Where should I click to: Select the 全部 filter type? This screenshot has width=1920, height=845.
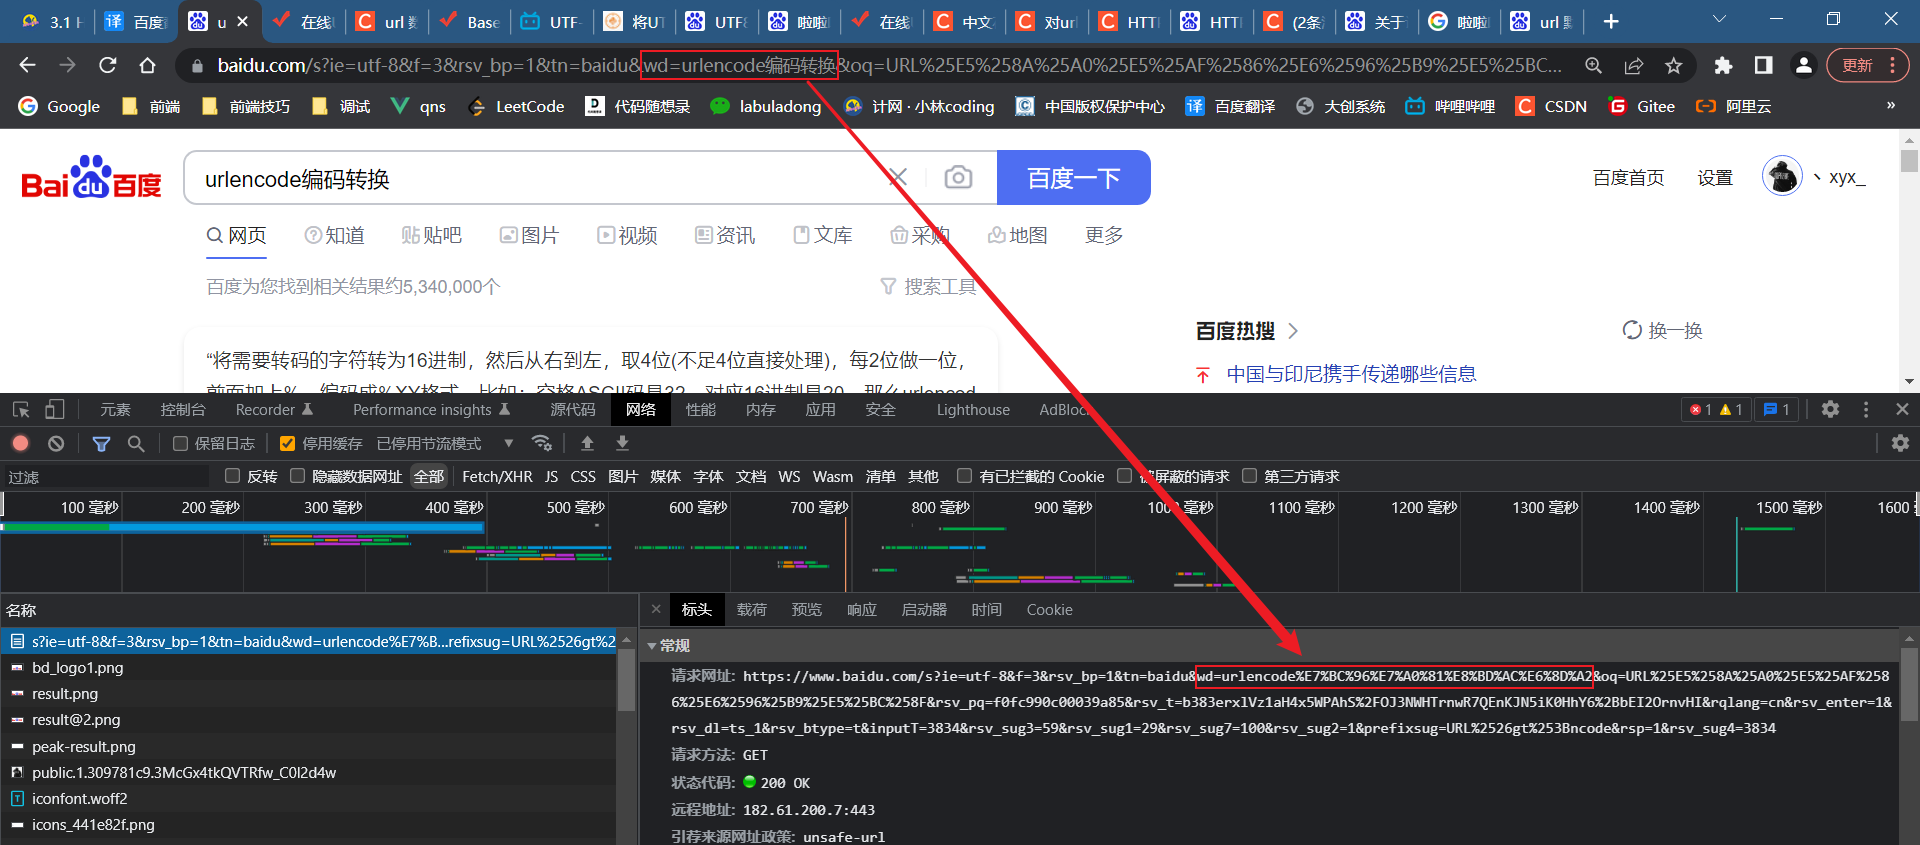[429, 477]
